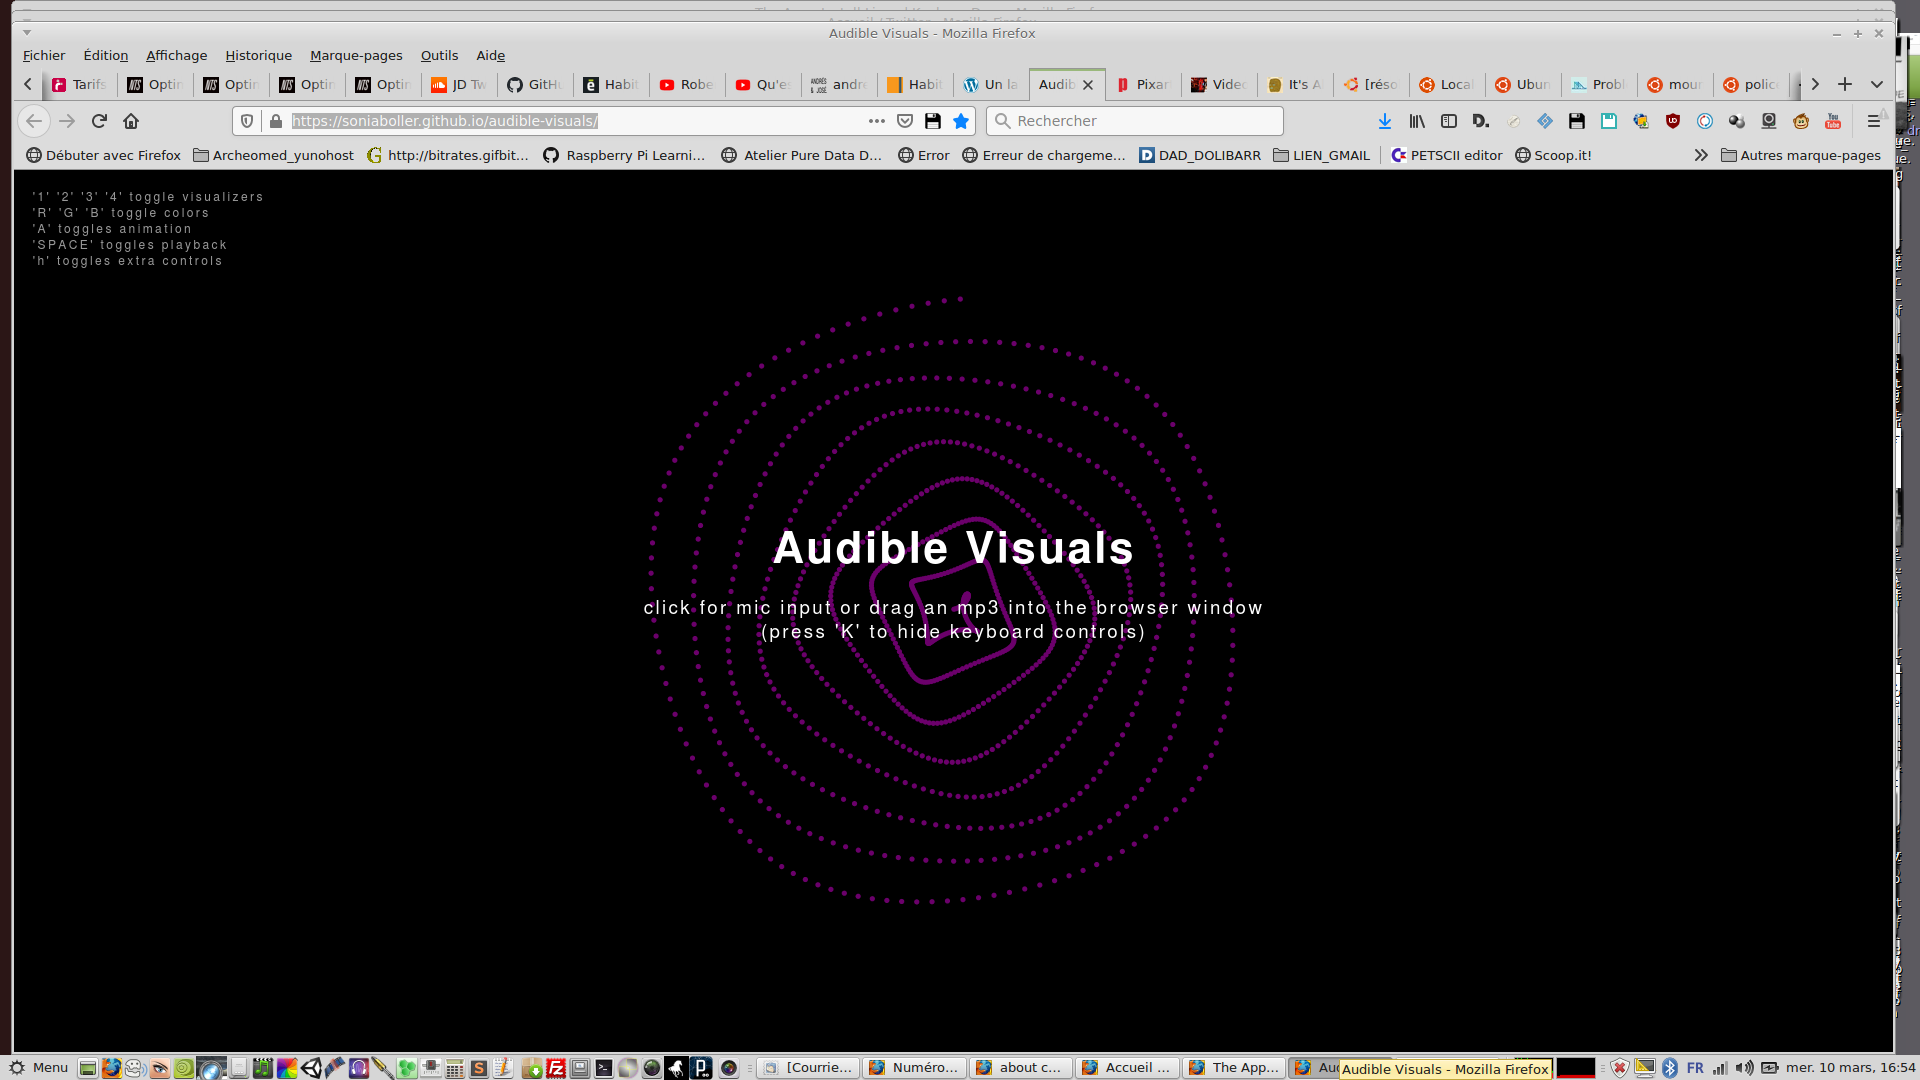Show more bookmarks with double-chevron
This screenshot has height=1080, width=1920.
click(1701, 155)
